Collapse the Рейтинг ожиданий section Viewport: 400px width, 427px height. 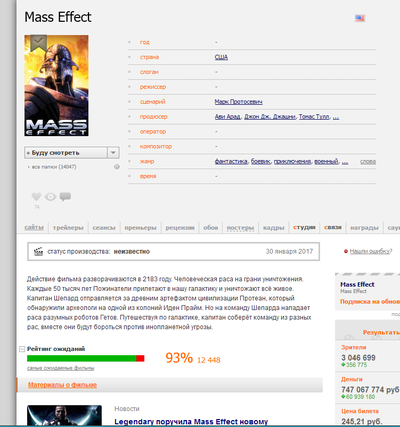[22, 349]
